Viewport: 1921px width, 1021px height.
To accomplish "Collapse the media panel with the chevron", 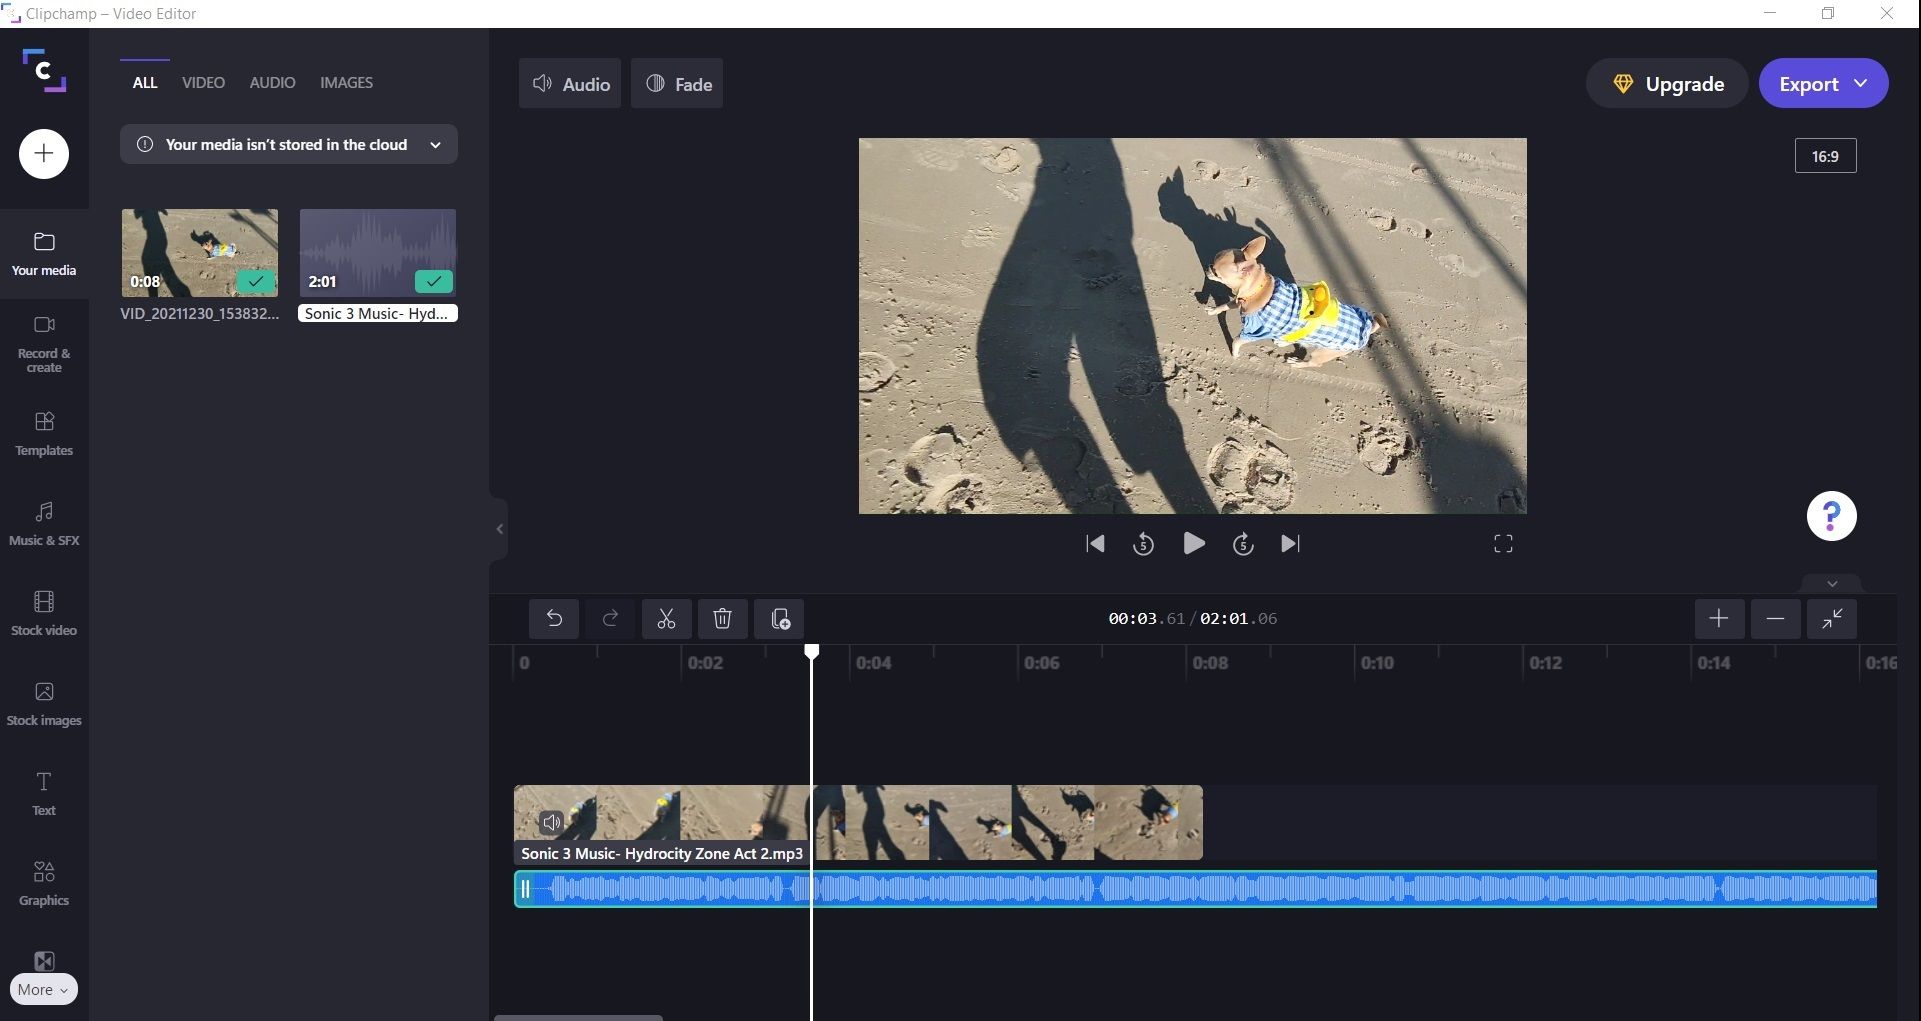I will click(x=499, y=529).
